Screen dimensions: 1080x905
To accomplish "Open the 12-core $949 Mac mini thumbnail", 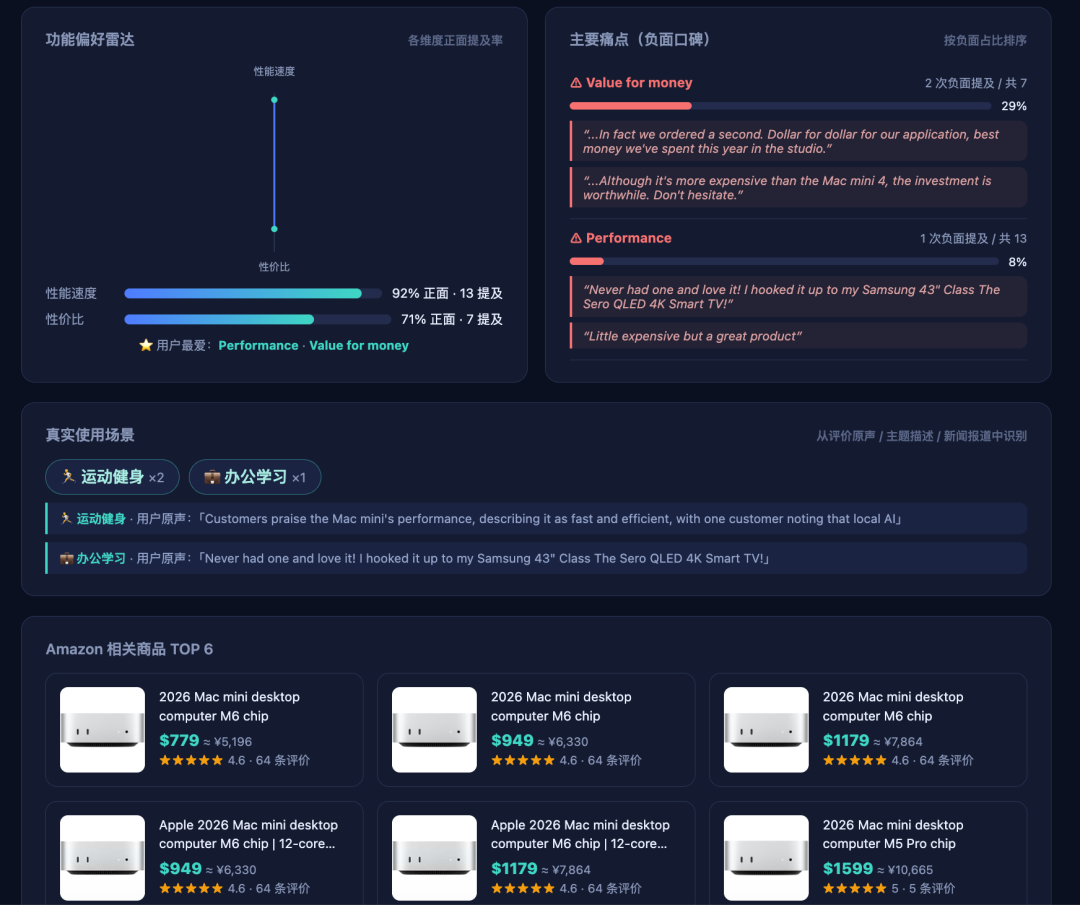I will coord(103,857).
